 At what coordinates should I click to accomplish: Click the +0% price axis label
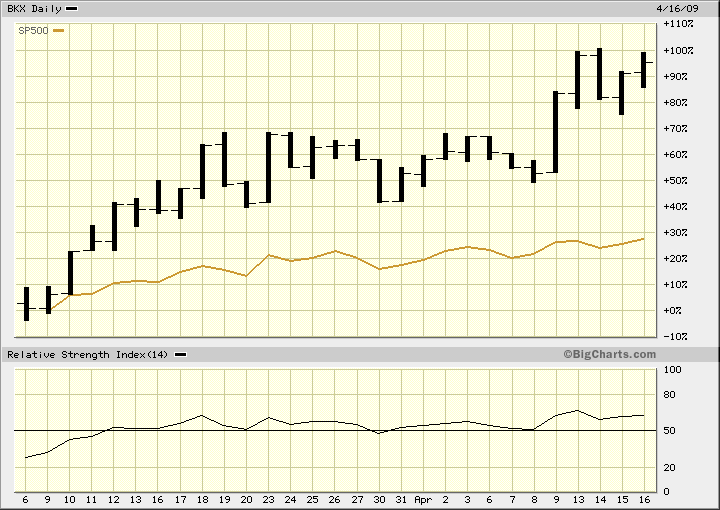(673, 310)
